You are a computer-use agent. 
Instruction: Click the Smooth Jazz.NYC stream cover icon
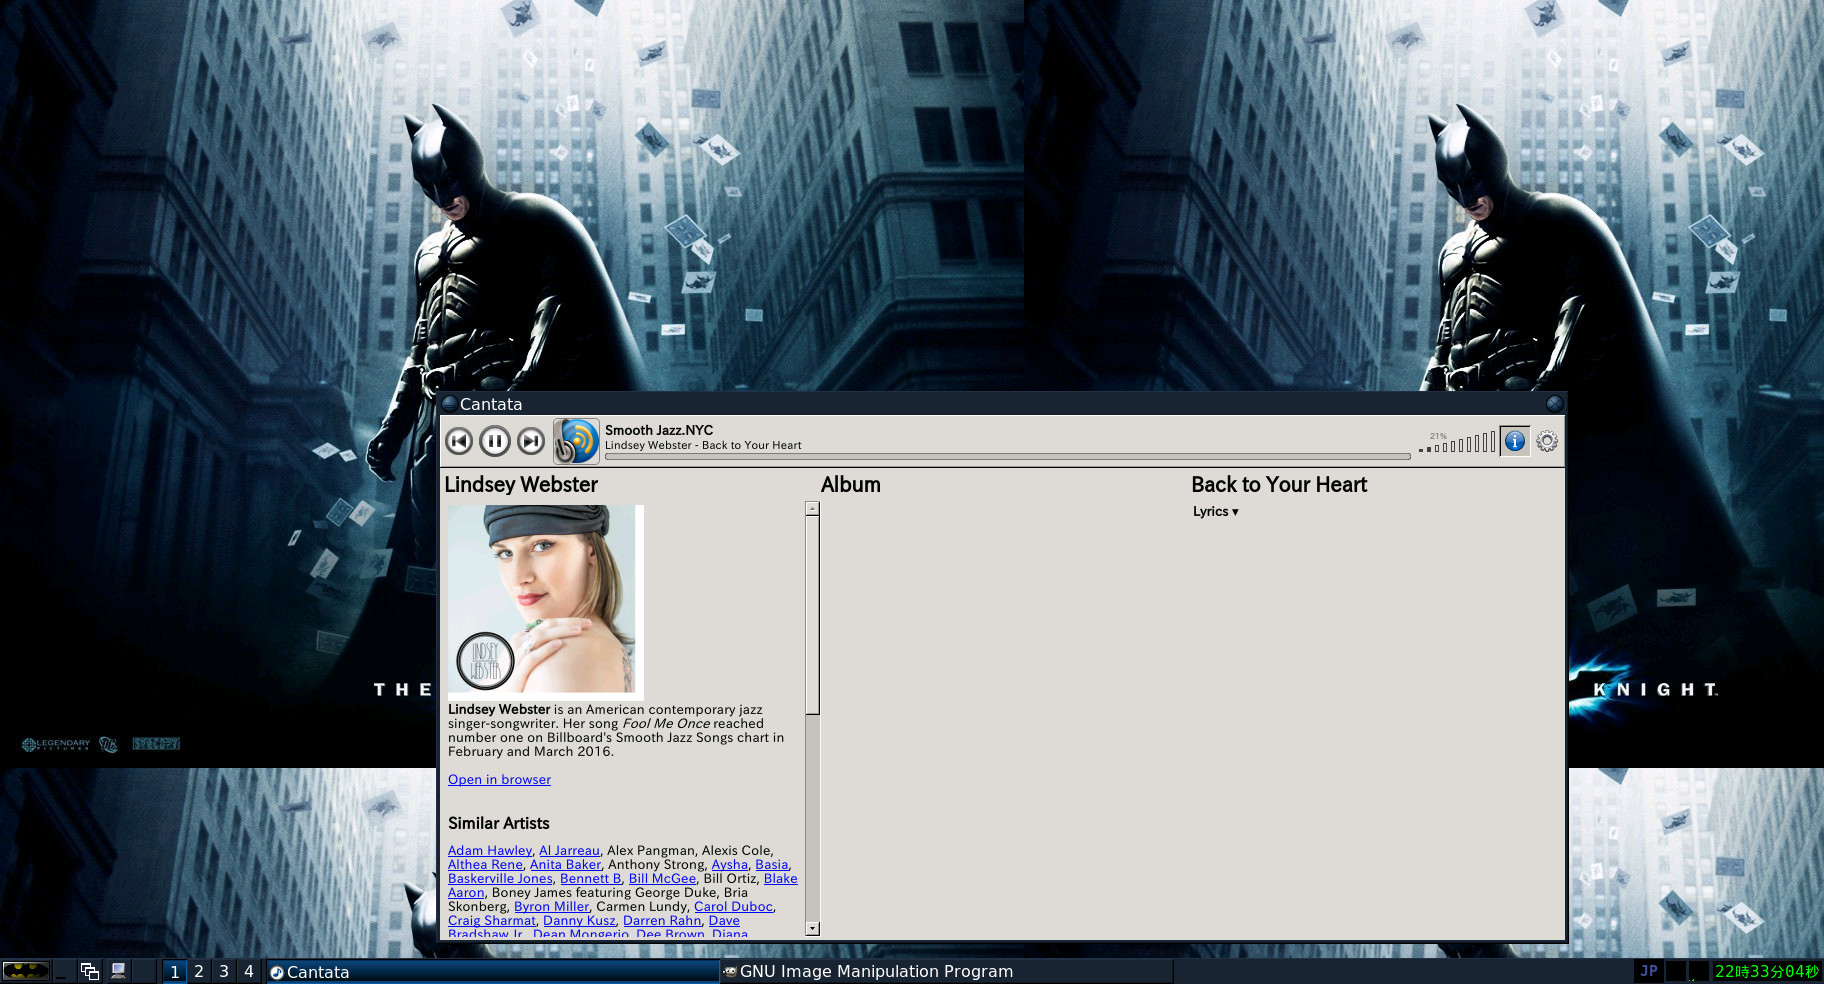[x=577, y=441]
